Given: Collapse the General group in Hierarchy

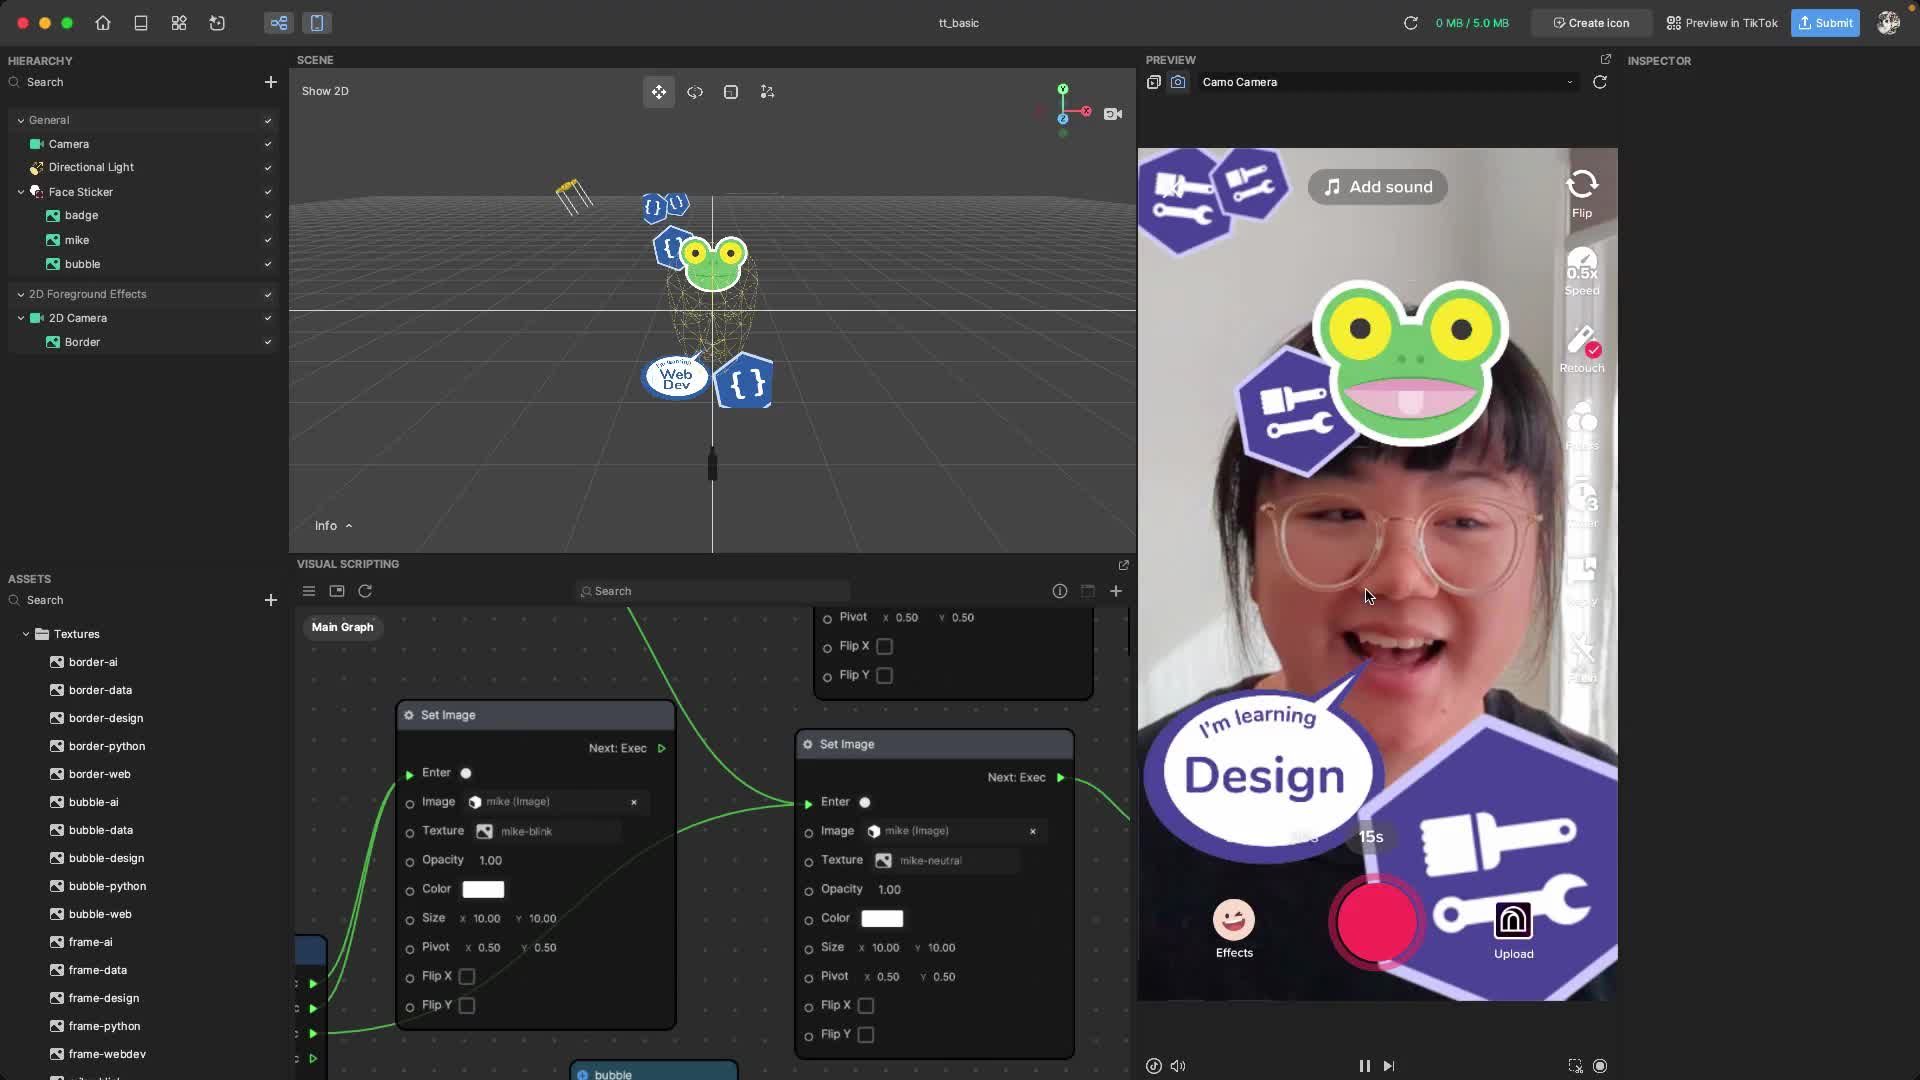Looking at the screenshot, I should click(x=21, y=120).
